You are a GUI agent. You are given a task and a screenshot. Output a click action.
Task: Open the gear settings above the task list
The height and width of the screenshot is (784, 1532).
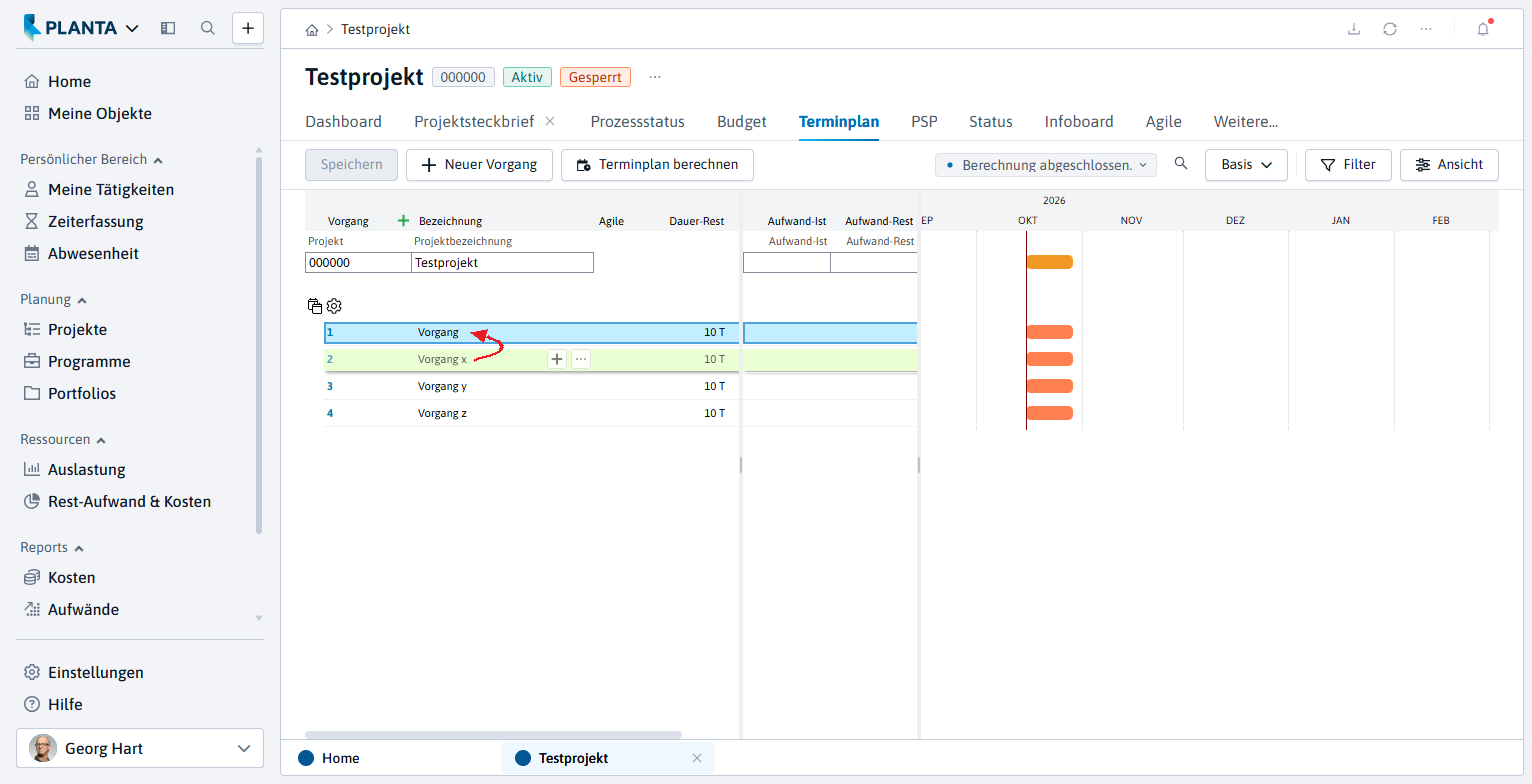pos(335,306)
